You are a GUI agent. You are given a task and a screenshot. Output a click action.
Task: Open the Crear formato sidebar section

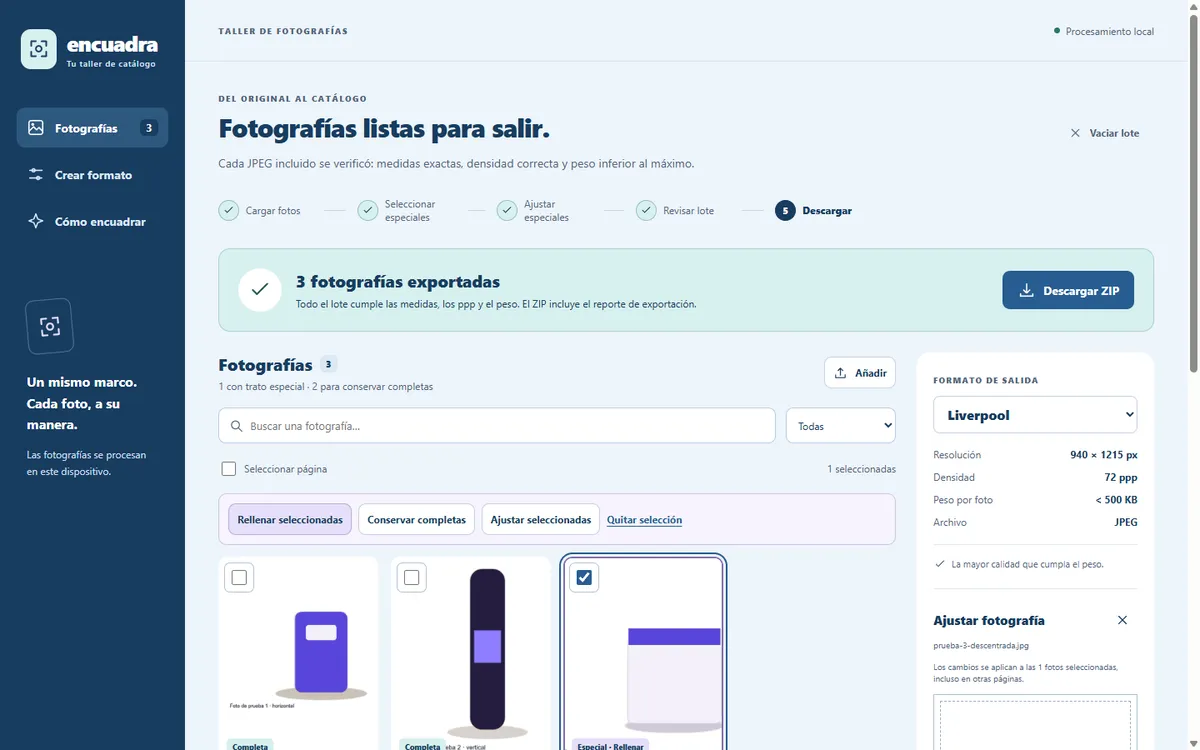(92, 175)
